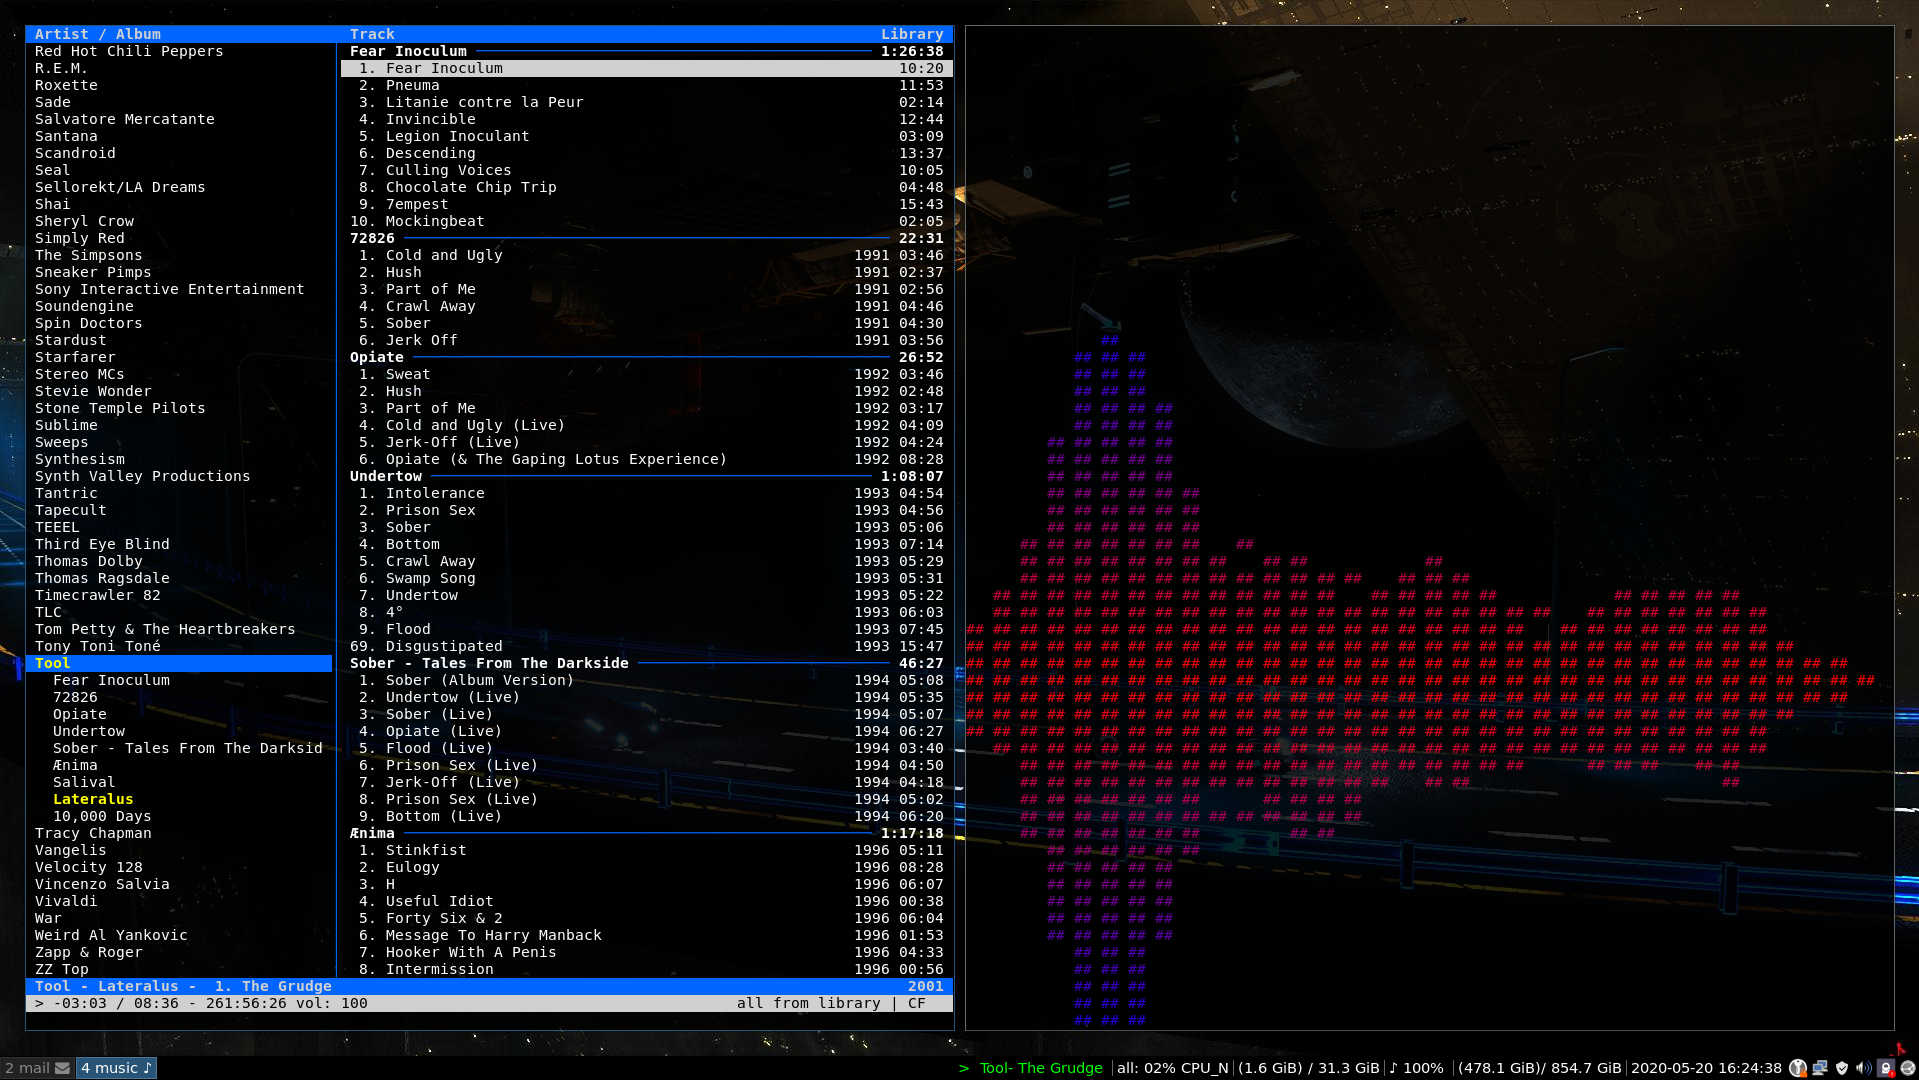Select artist ZZ Top
The image size is (1919, 1080).
pos(62,969)
